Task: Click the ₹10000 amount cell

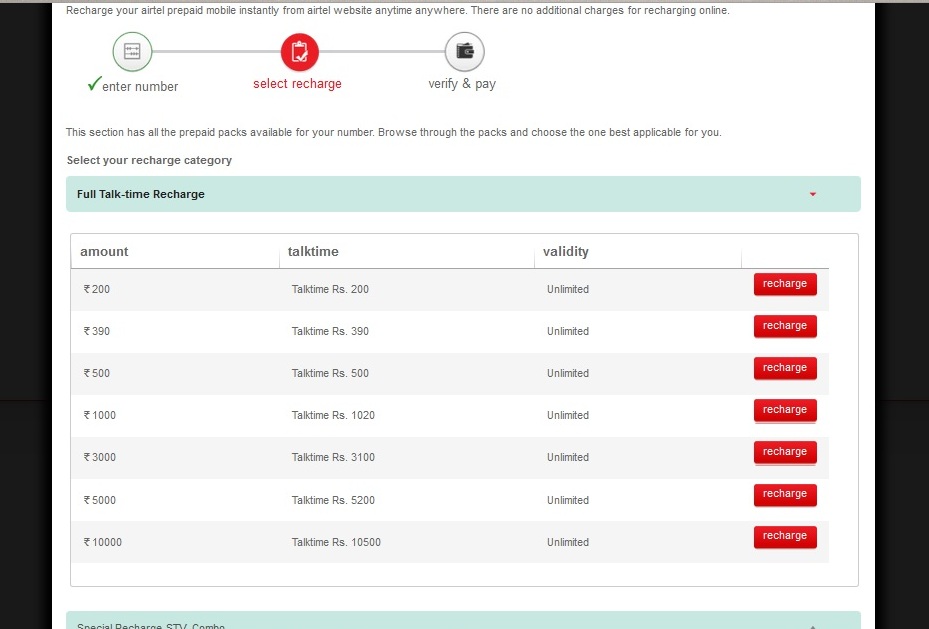Action: (x=102, y=542)
